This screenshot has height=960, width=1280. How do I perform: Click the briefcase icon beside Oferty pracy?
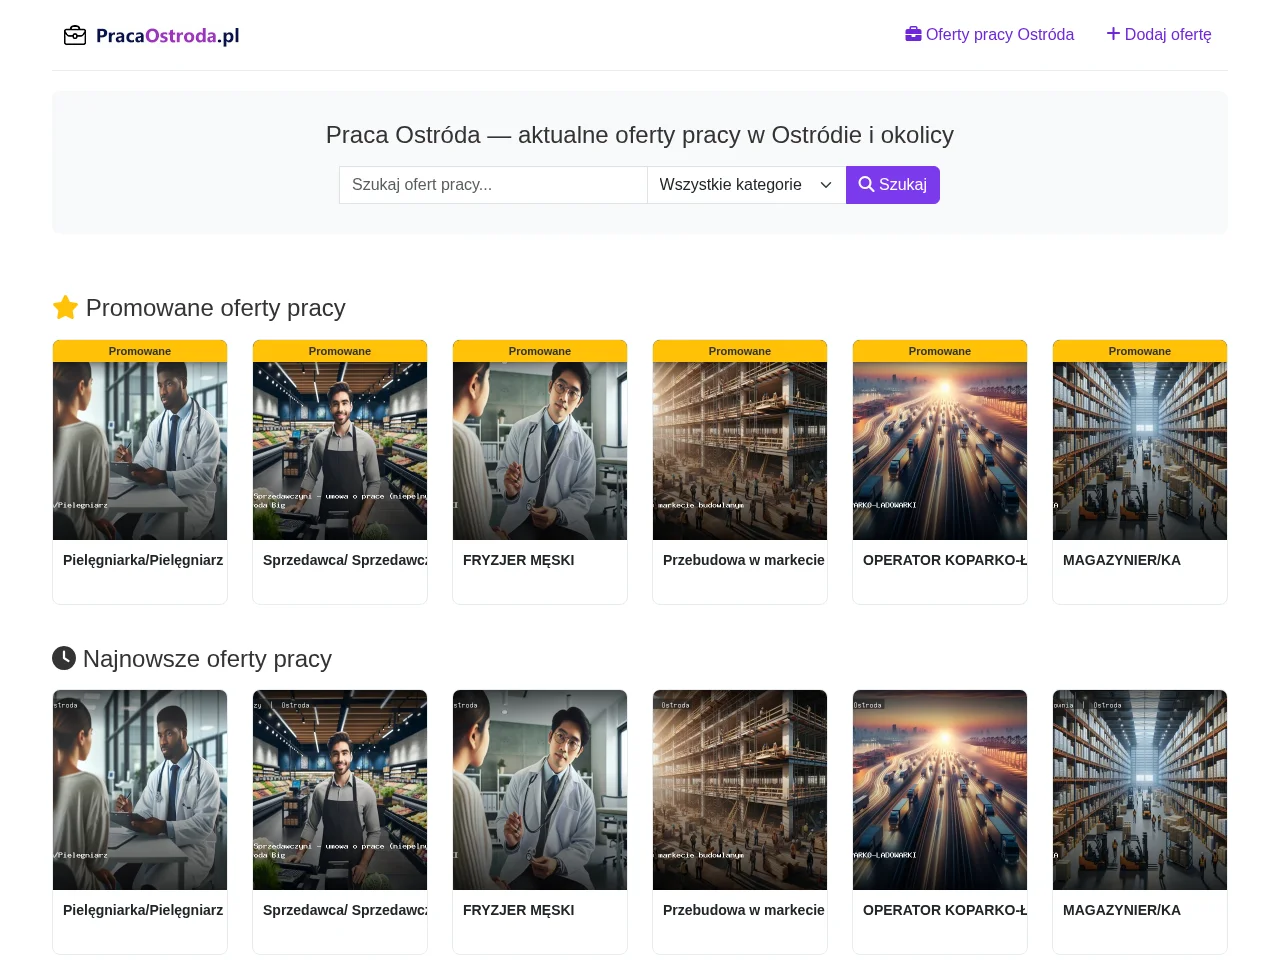913,34
